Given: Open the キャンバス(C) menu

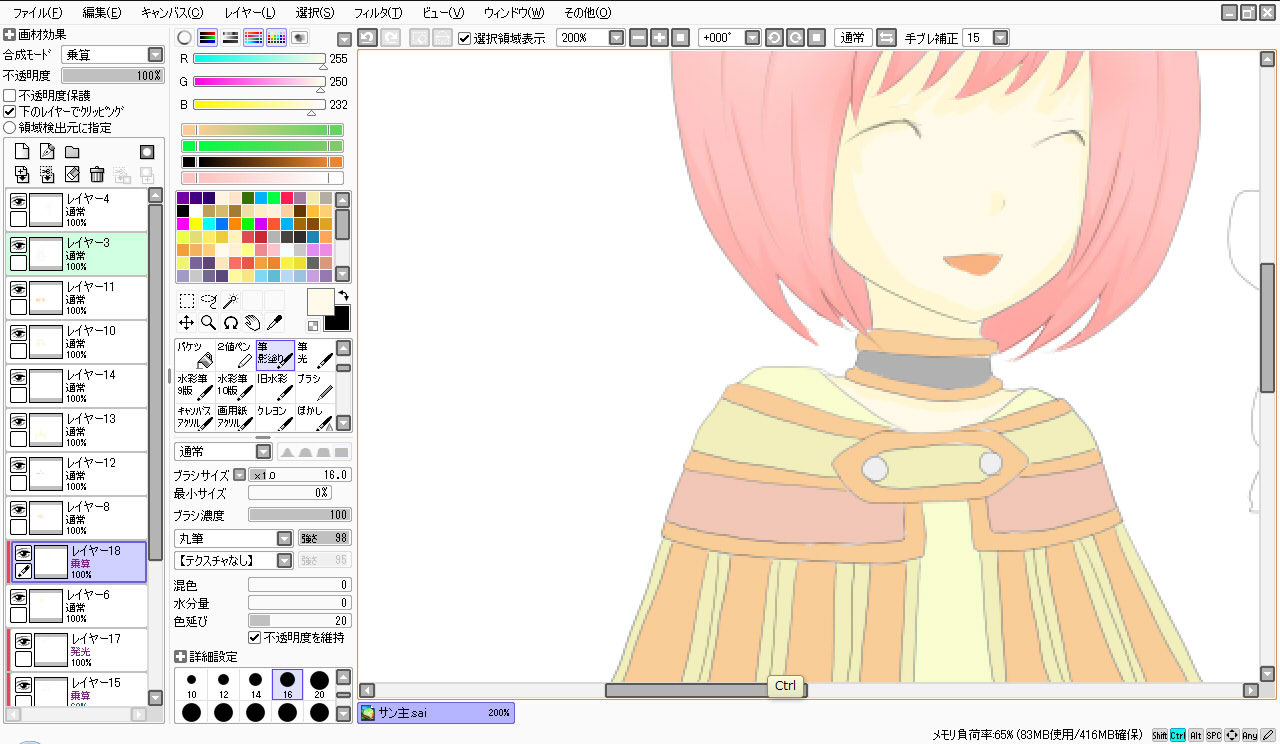Looking at the screenshot, I should 172,13.
